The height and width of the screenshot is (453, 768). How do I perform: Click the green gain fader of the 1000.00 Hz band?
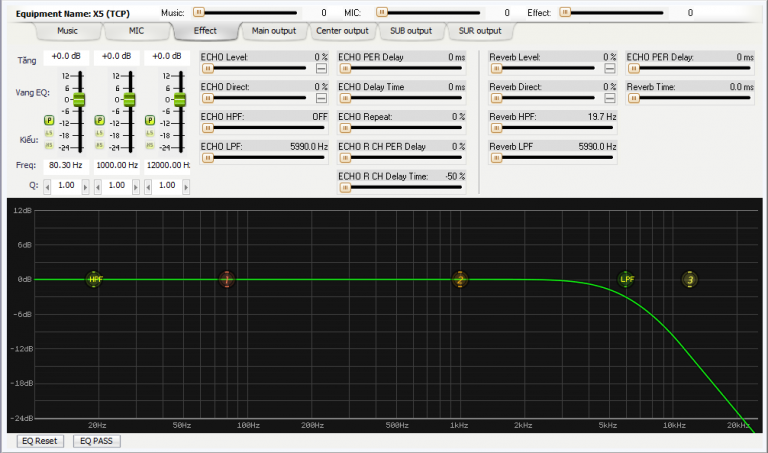[x=129, y=99]
